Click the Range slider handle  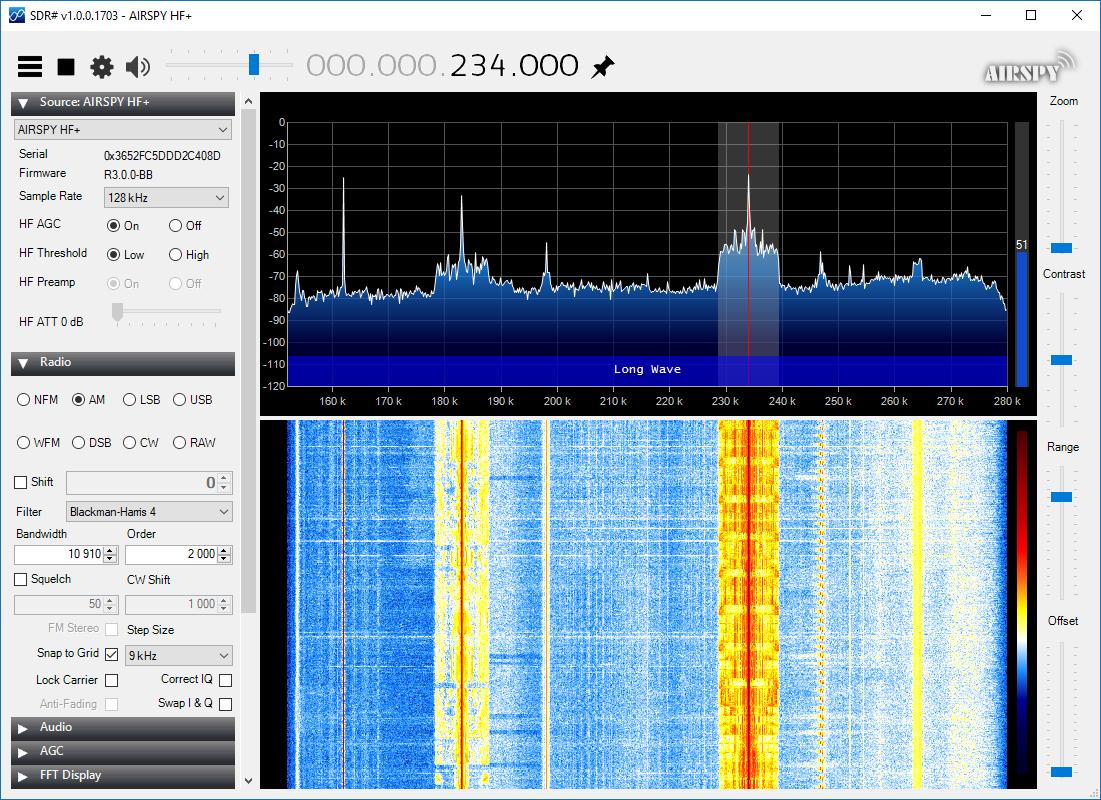(1061, 497)
